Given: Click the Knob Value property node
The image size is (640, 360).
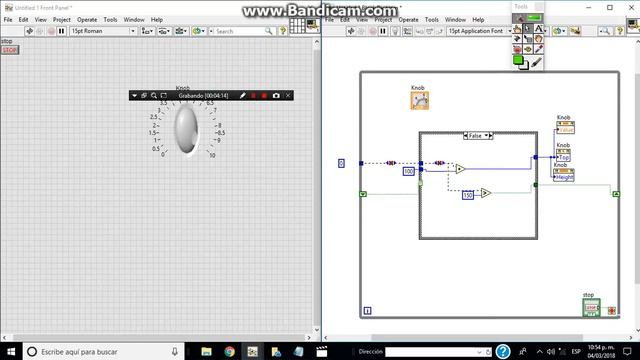Looking at the screenshot, I should click(566, 127).
